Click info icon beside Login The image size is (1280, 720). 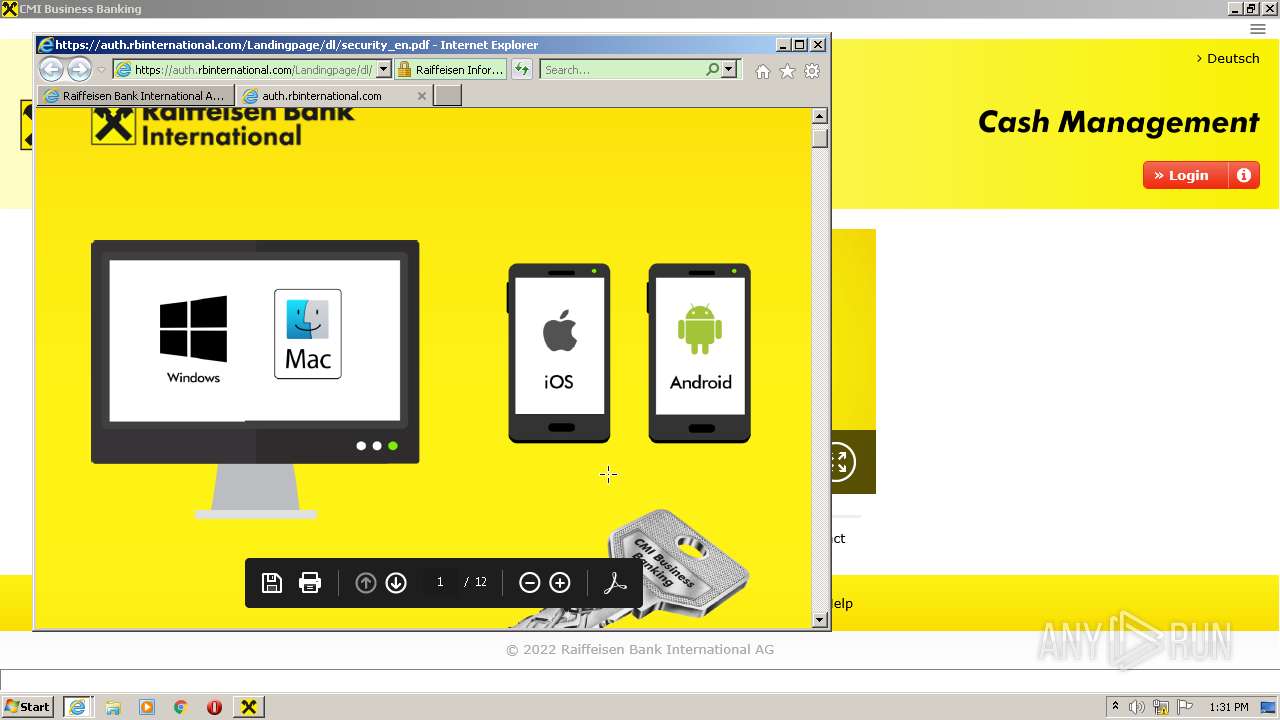1244,175
